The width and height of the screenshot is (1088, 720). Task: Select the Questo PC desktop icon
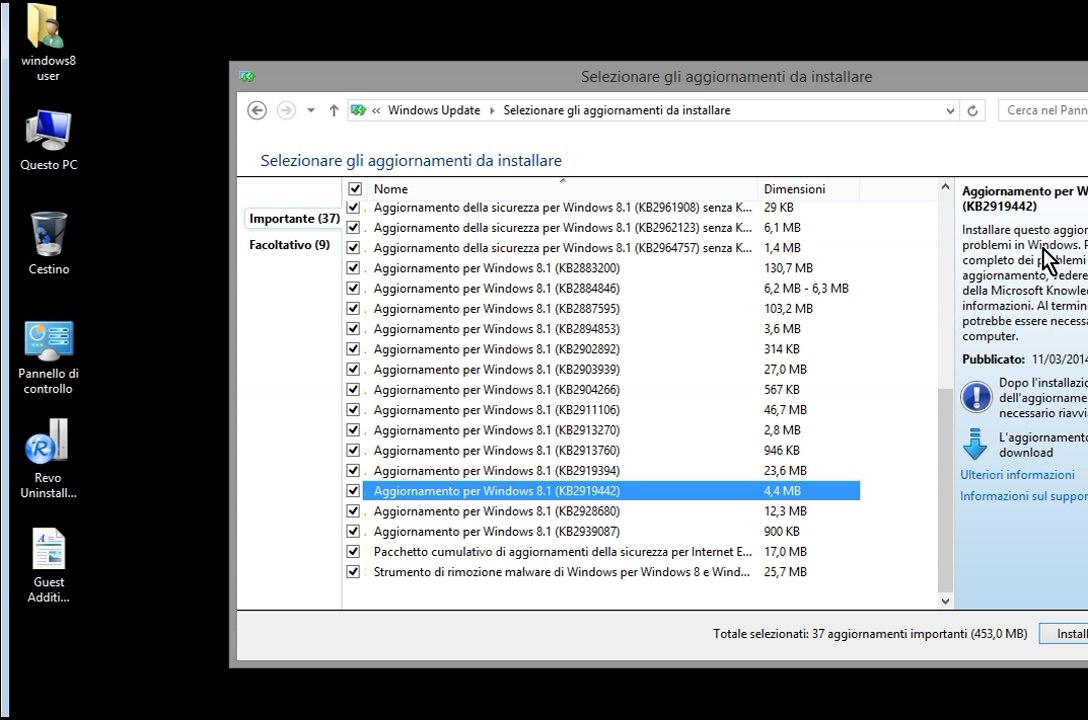tap(48, 141)
